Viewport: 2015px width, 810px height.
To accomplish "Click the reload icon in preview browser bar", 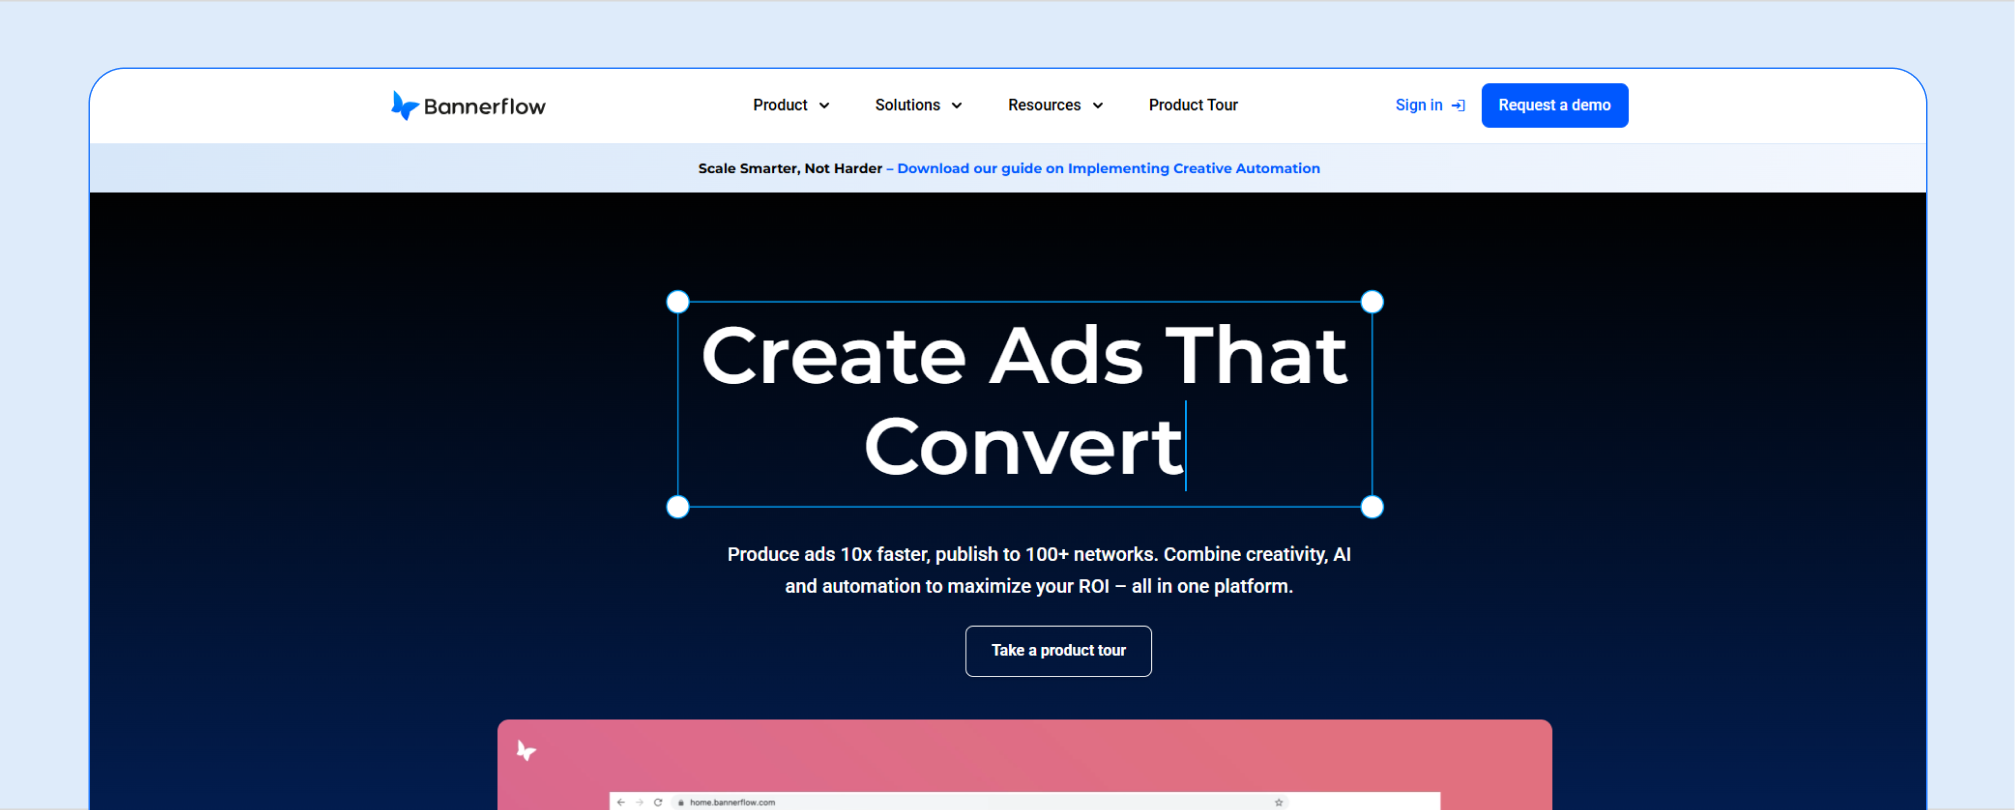I will pyautogui.click(x=658, y=802).
